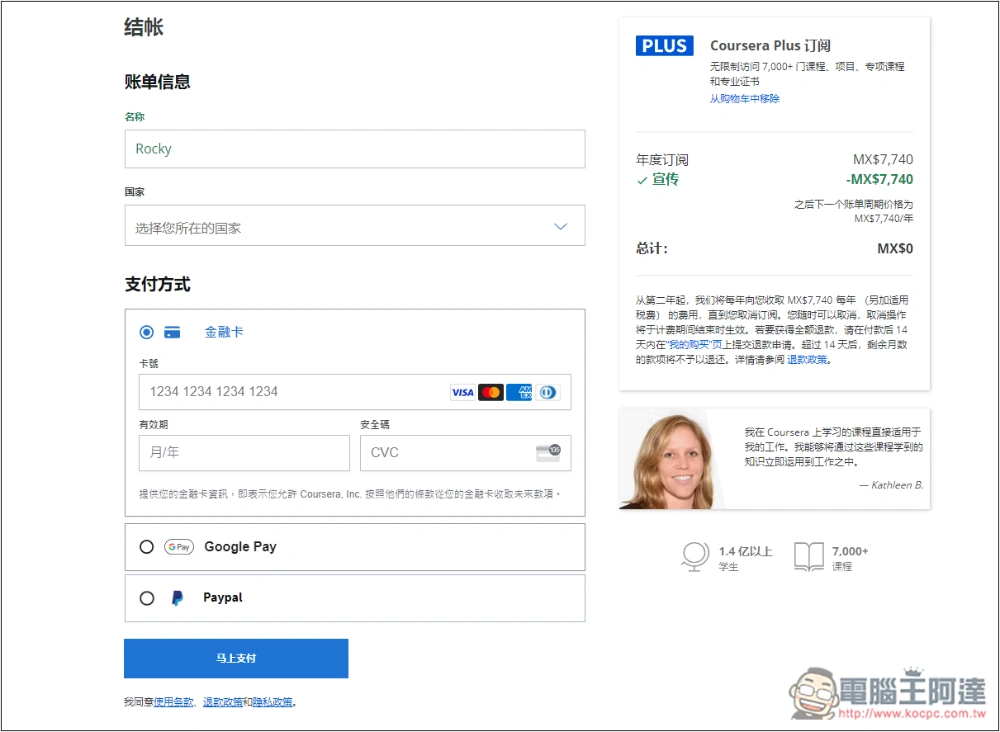Click the green checkmark beside 宣传

click(x=642, y=180)
